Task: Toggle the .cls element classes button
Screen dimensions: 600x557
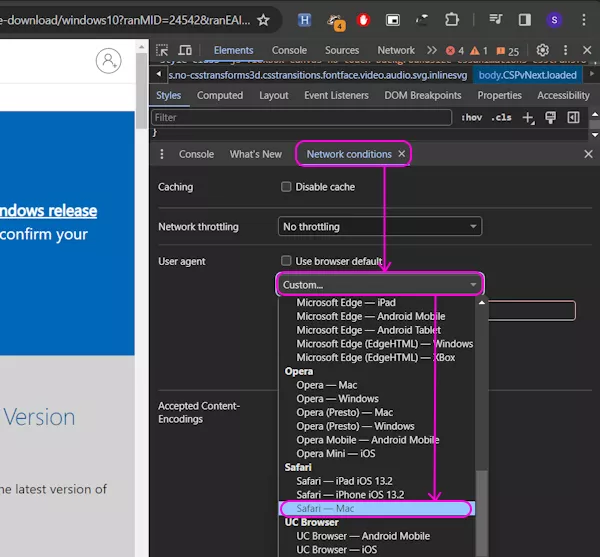Action: click(x=501, y=117)
